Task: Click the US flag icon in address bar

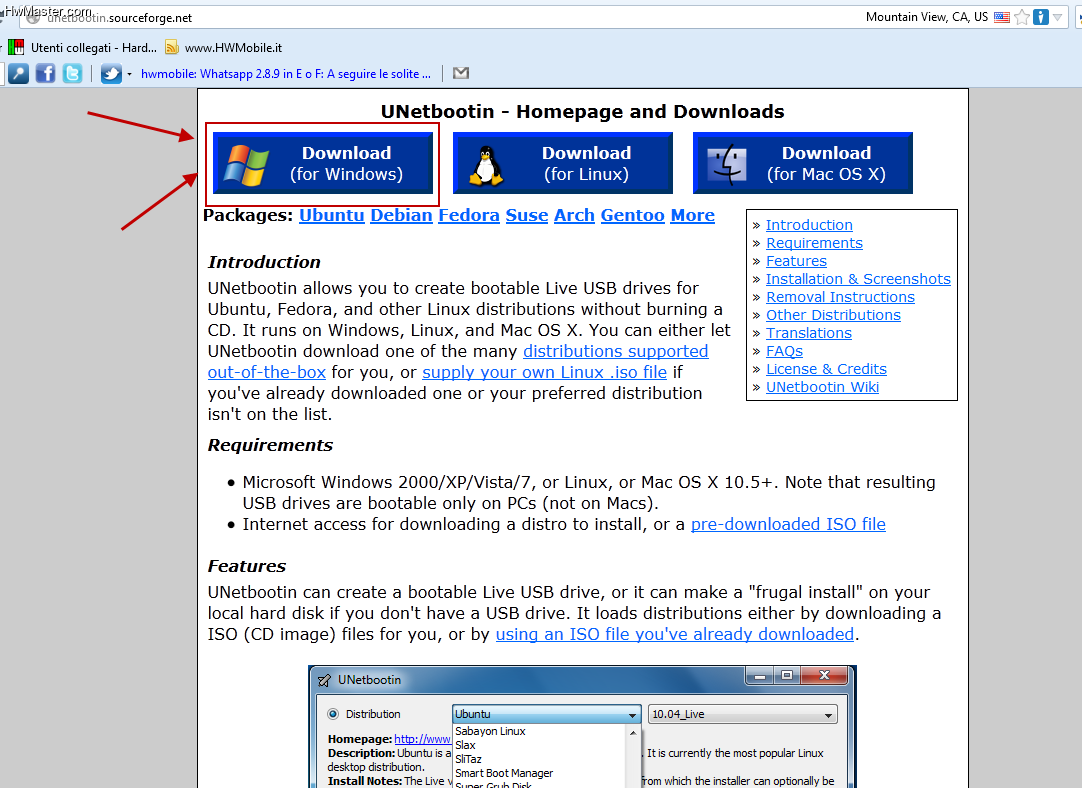Action: [1001, 17]
